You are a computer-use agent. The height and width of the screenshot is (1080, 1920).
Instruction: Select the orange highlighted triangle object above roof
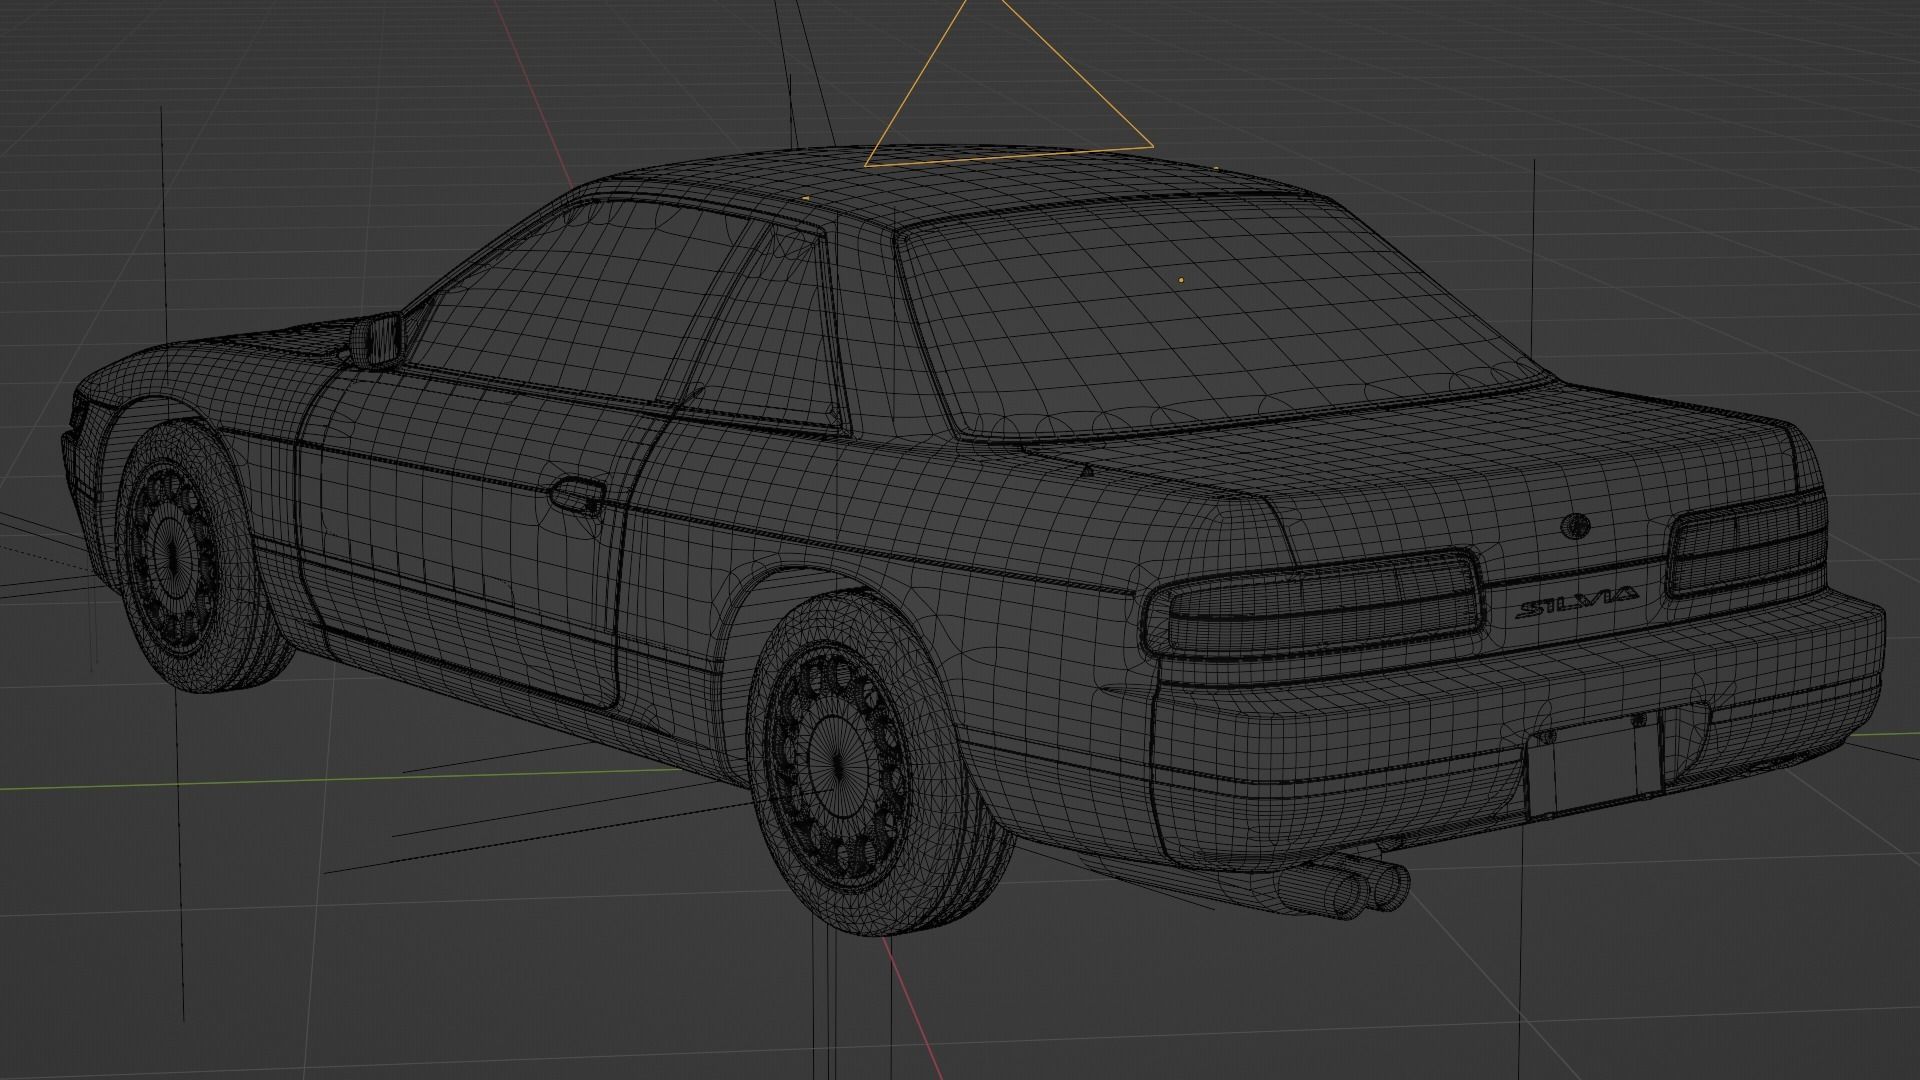(1009, 82)
